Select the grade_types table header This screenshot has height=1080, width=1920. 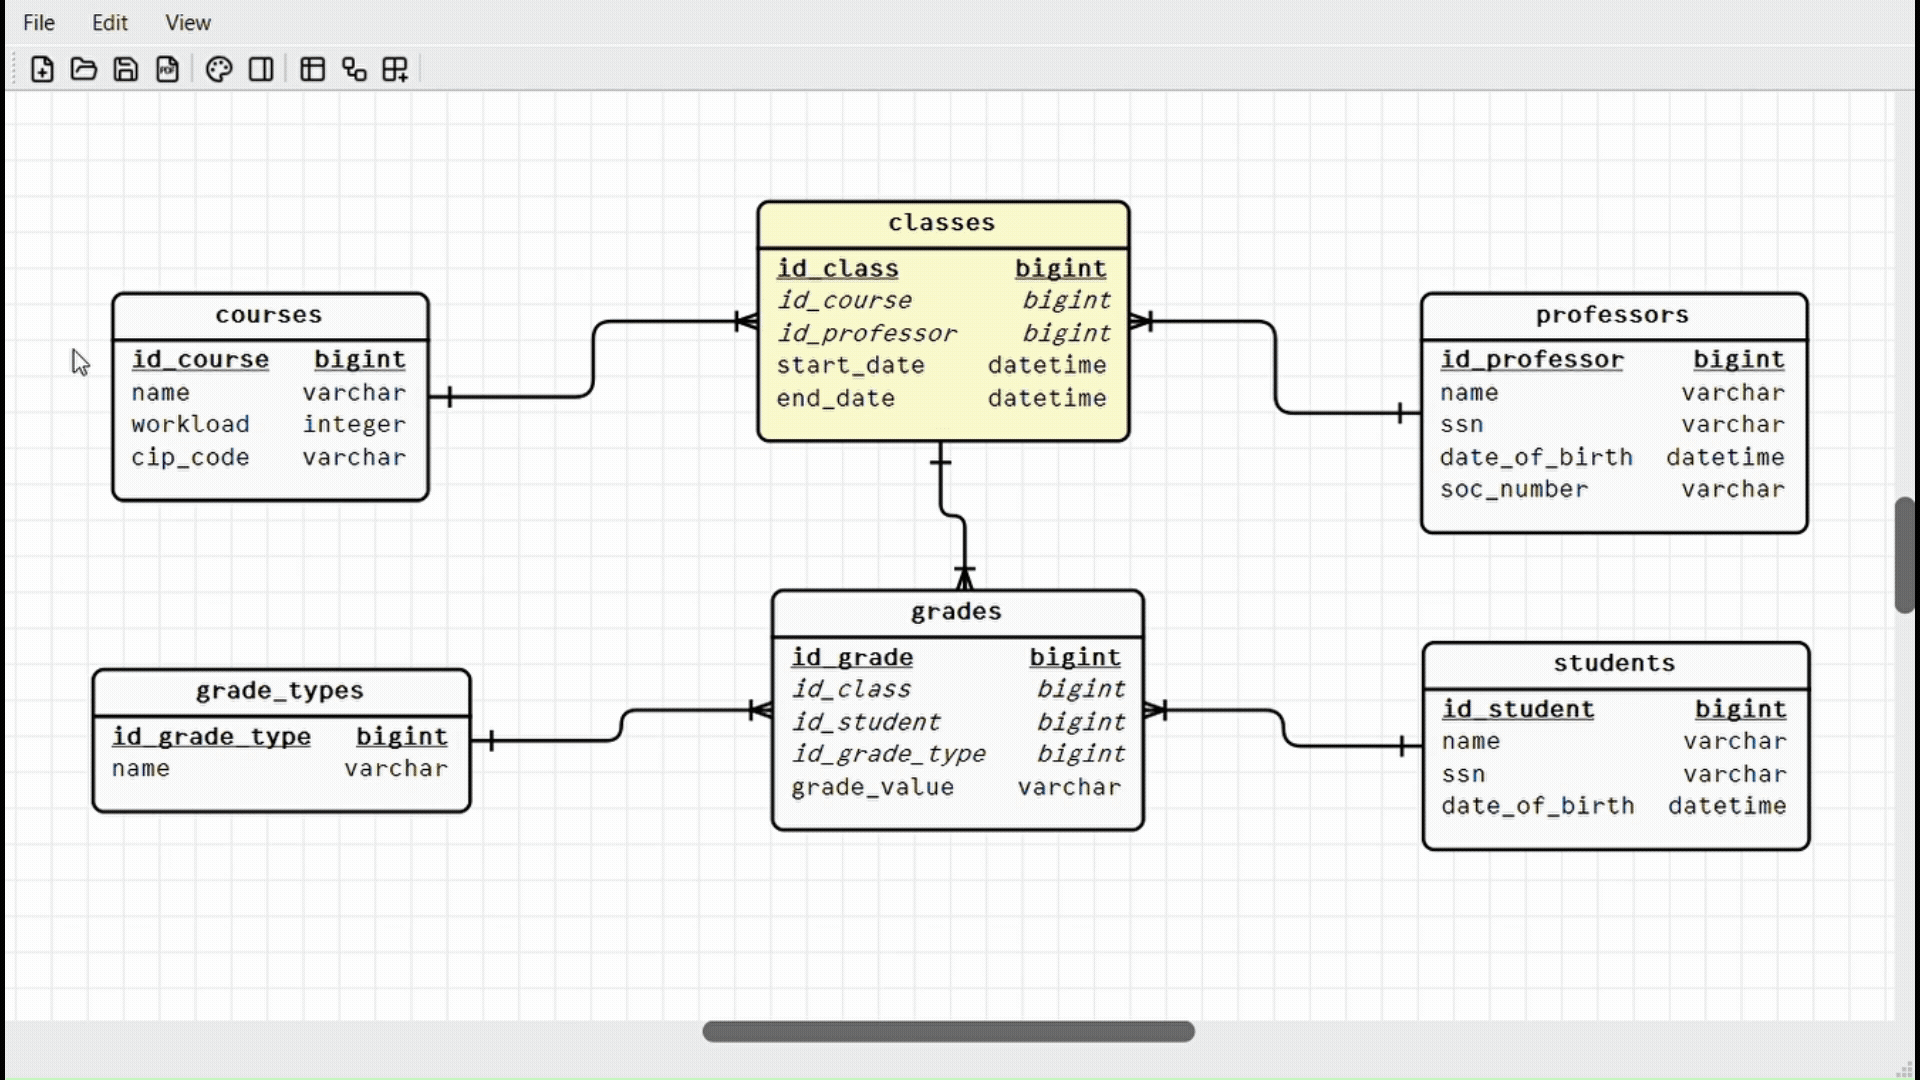(280, 691)
